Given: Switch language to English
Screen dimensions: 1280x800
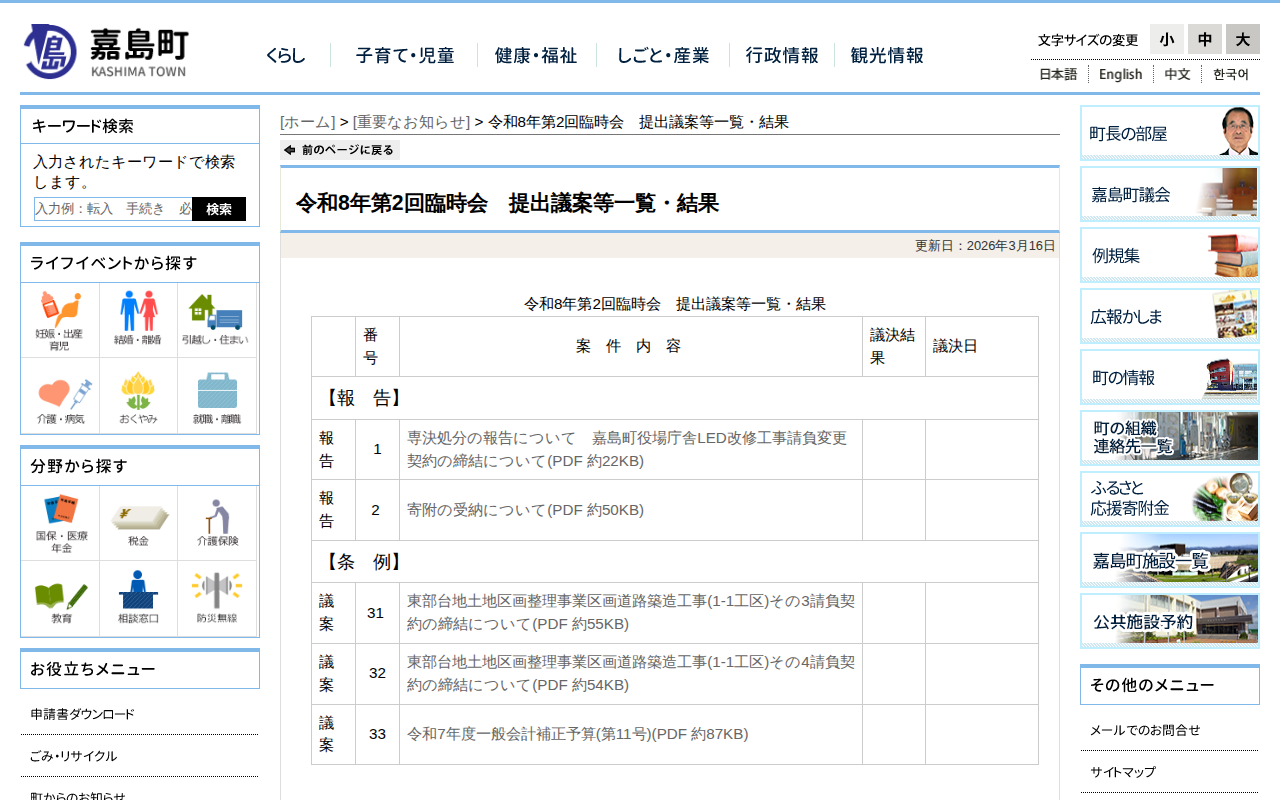Looking at the screenshot, I should pyautogui.click(x=1120, y=74).
